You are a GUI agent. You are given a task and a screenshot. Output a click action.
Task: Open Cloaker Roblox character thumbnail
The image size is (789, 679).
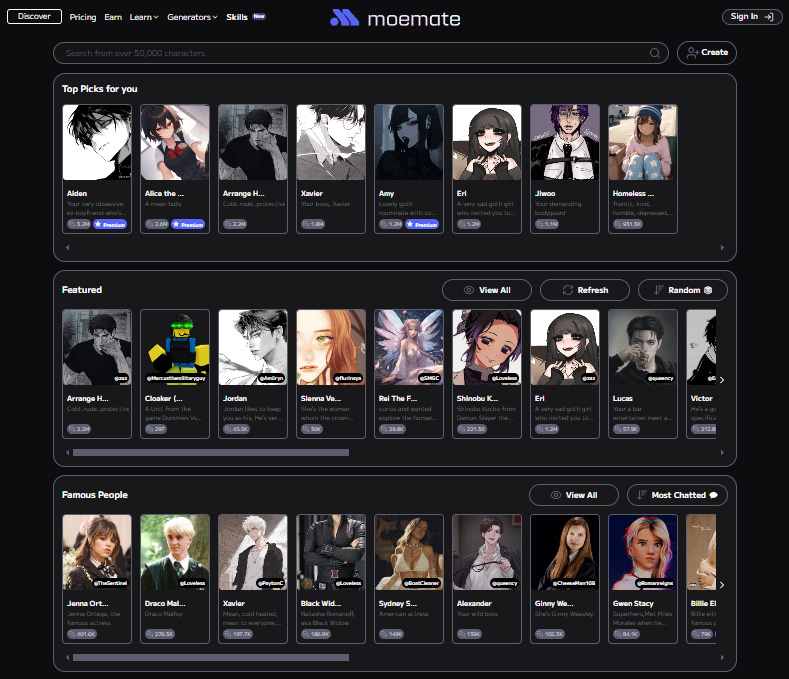[175, 347]
